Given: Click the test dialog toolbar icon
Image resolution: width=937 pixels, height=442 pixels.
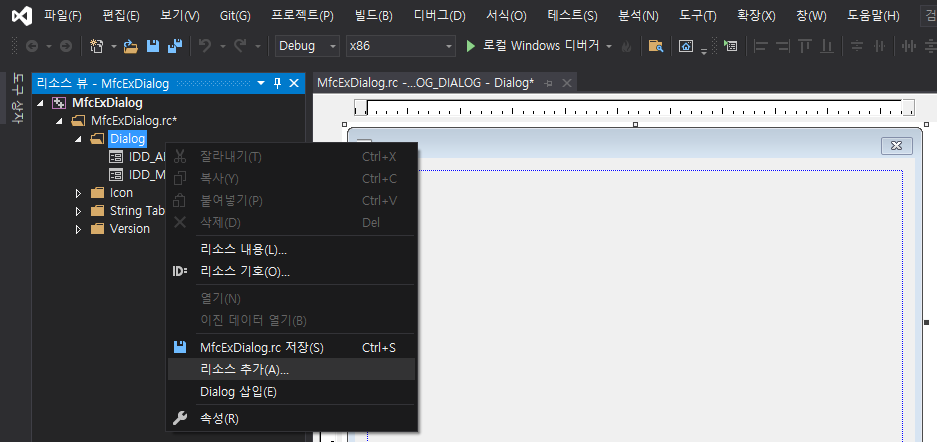Looking at the screenshot, I should click(x=730, y=46).
